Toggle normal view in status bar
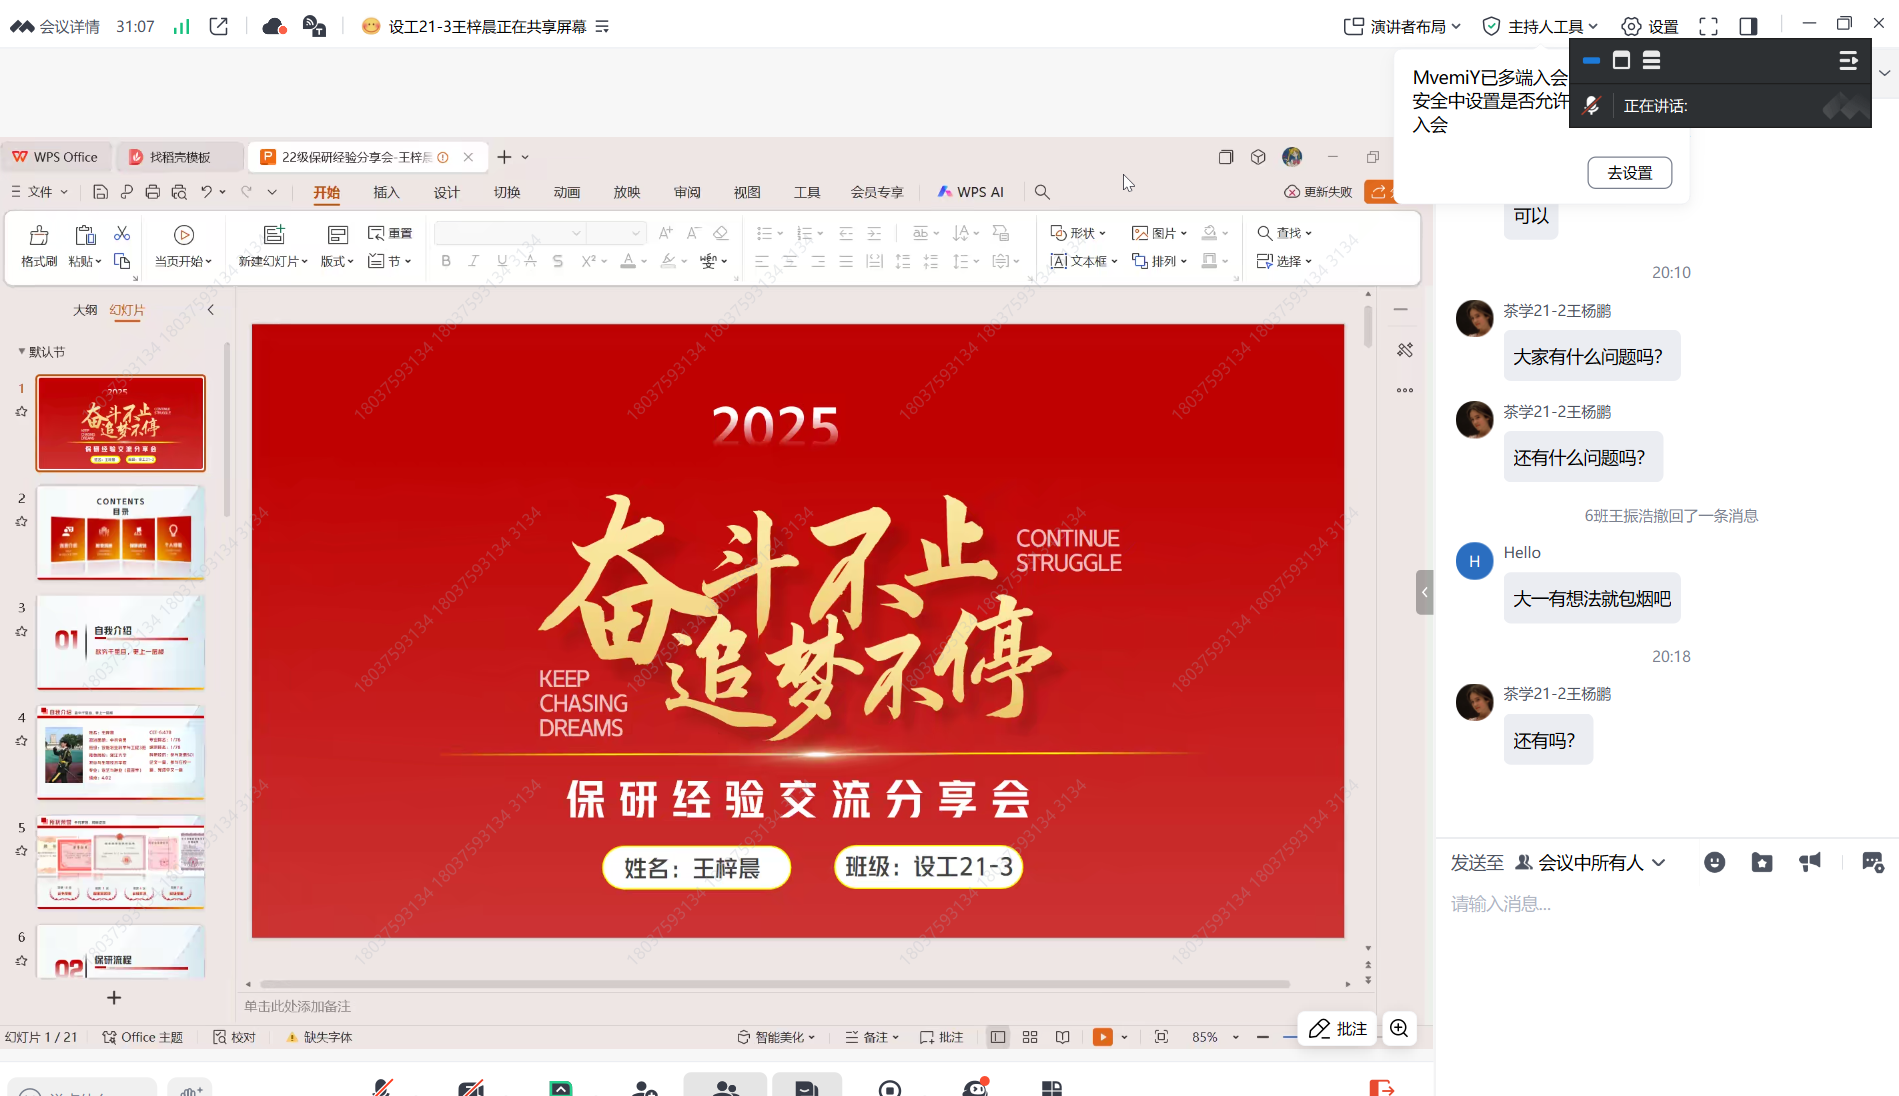This screenshot has height=1096, width=1899. (x=998, y=1037)
